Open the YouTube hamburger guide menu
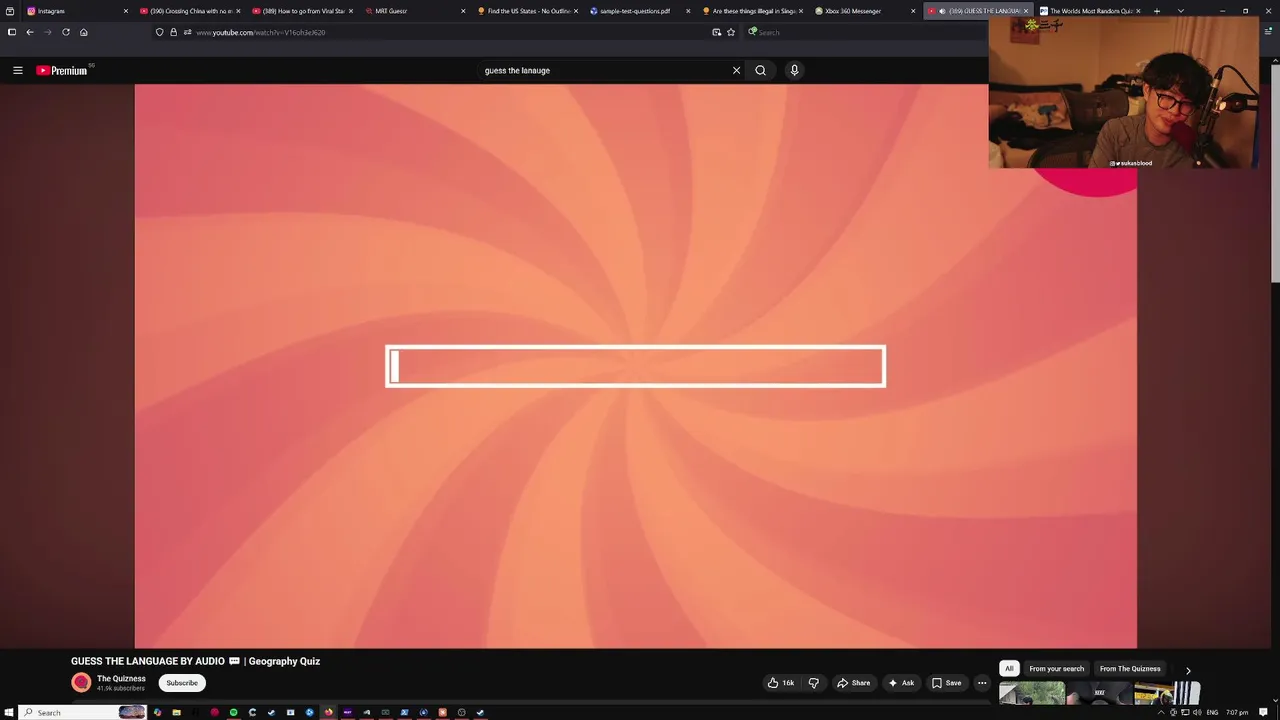This screenshot has width=1280, height=720. pos(17,70)
